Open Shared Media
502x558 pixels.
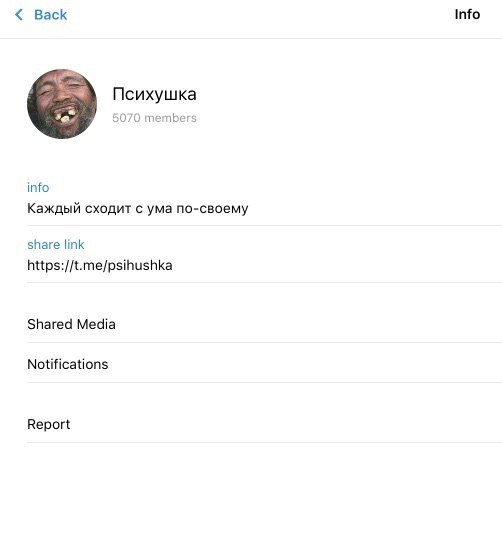tap(264, 324)
